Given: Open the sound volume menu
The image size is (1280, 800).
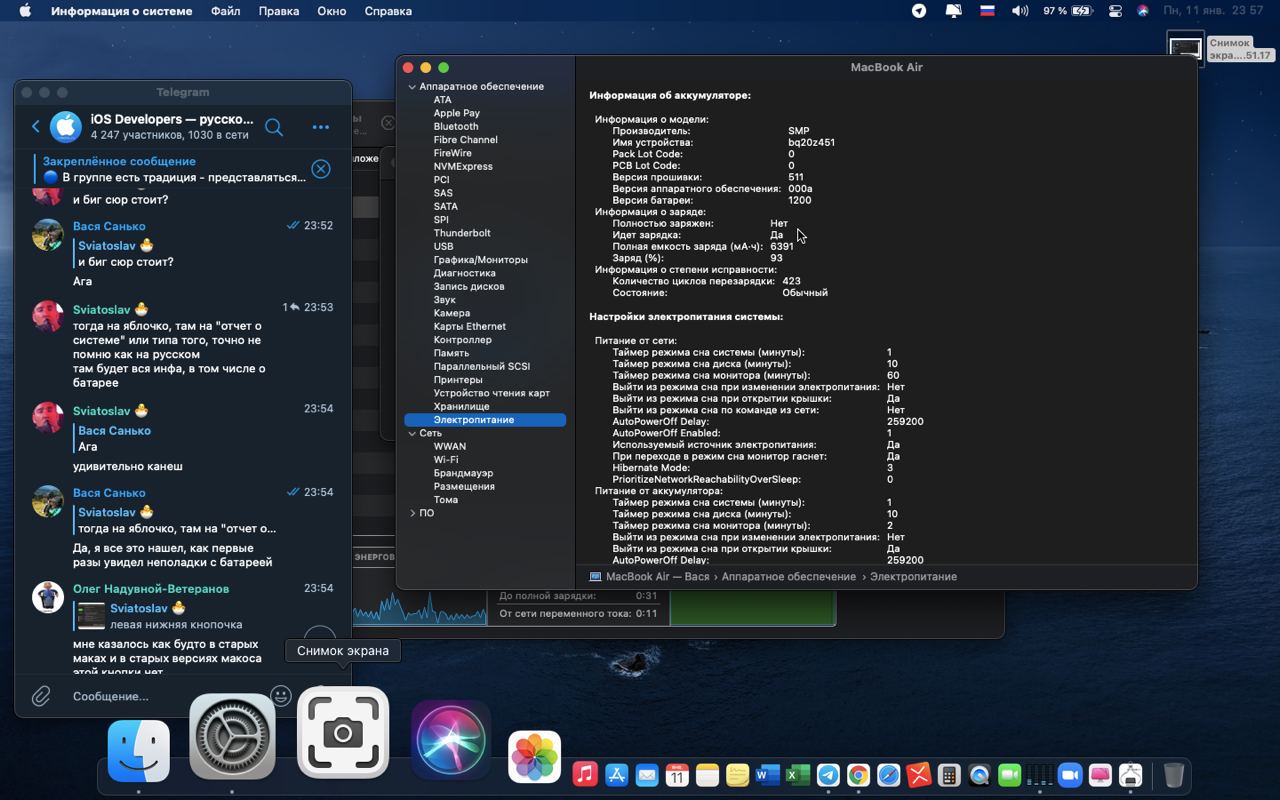Looking at the screenshot, I should [x=1020, y=11].
